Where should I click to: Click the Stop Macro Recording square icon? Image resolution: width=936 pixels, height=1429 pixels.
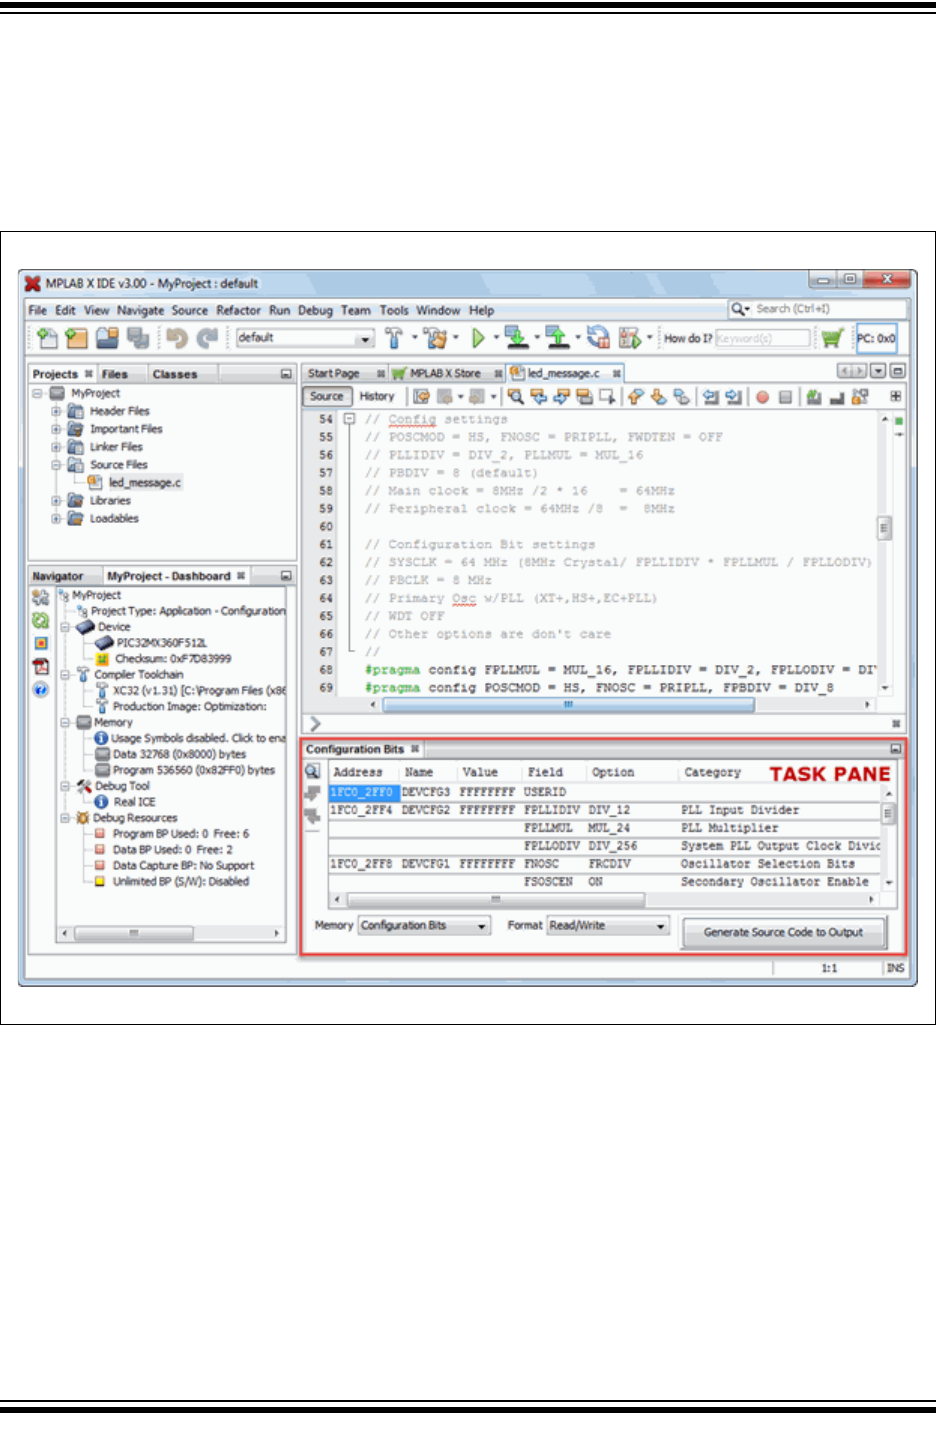coord(786,397)
